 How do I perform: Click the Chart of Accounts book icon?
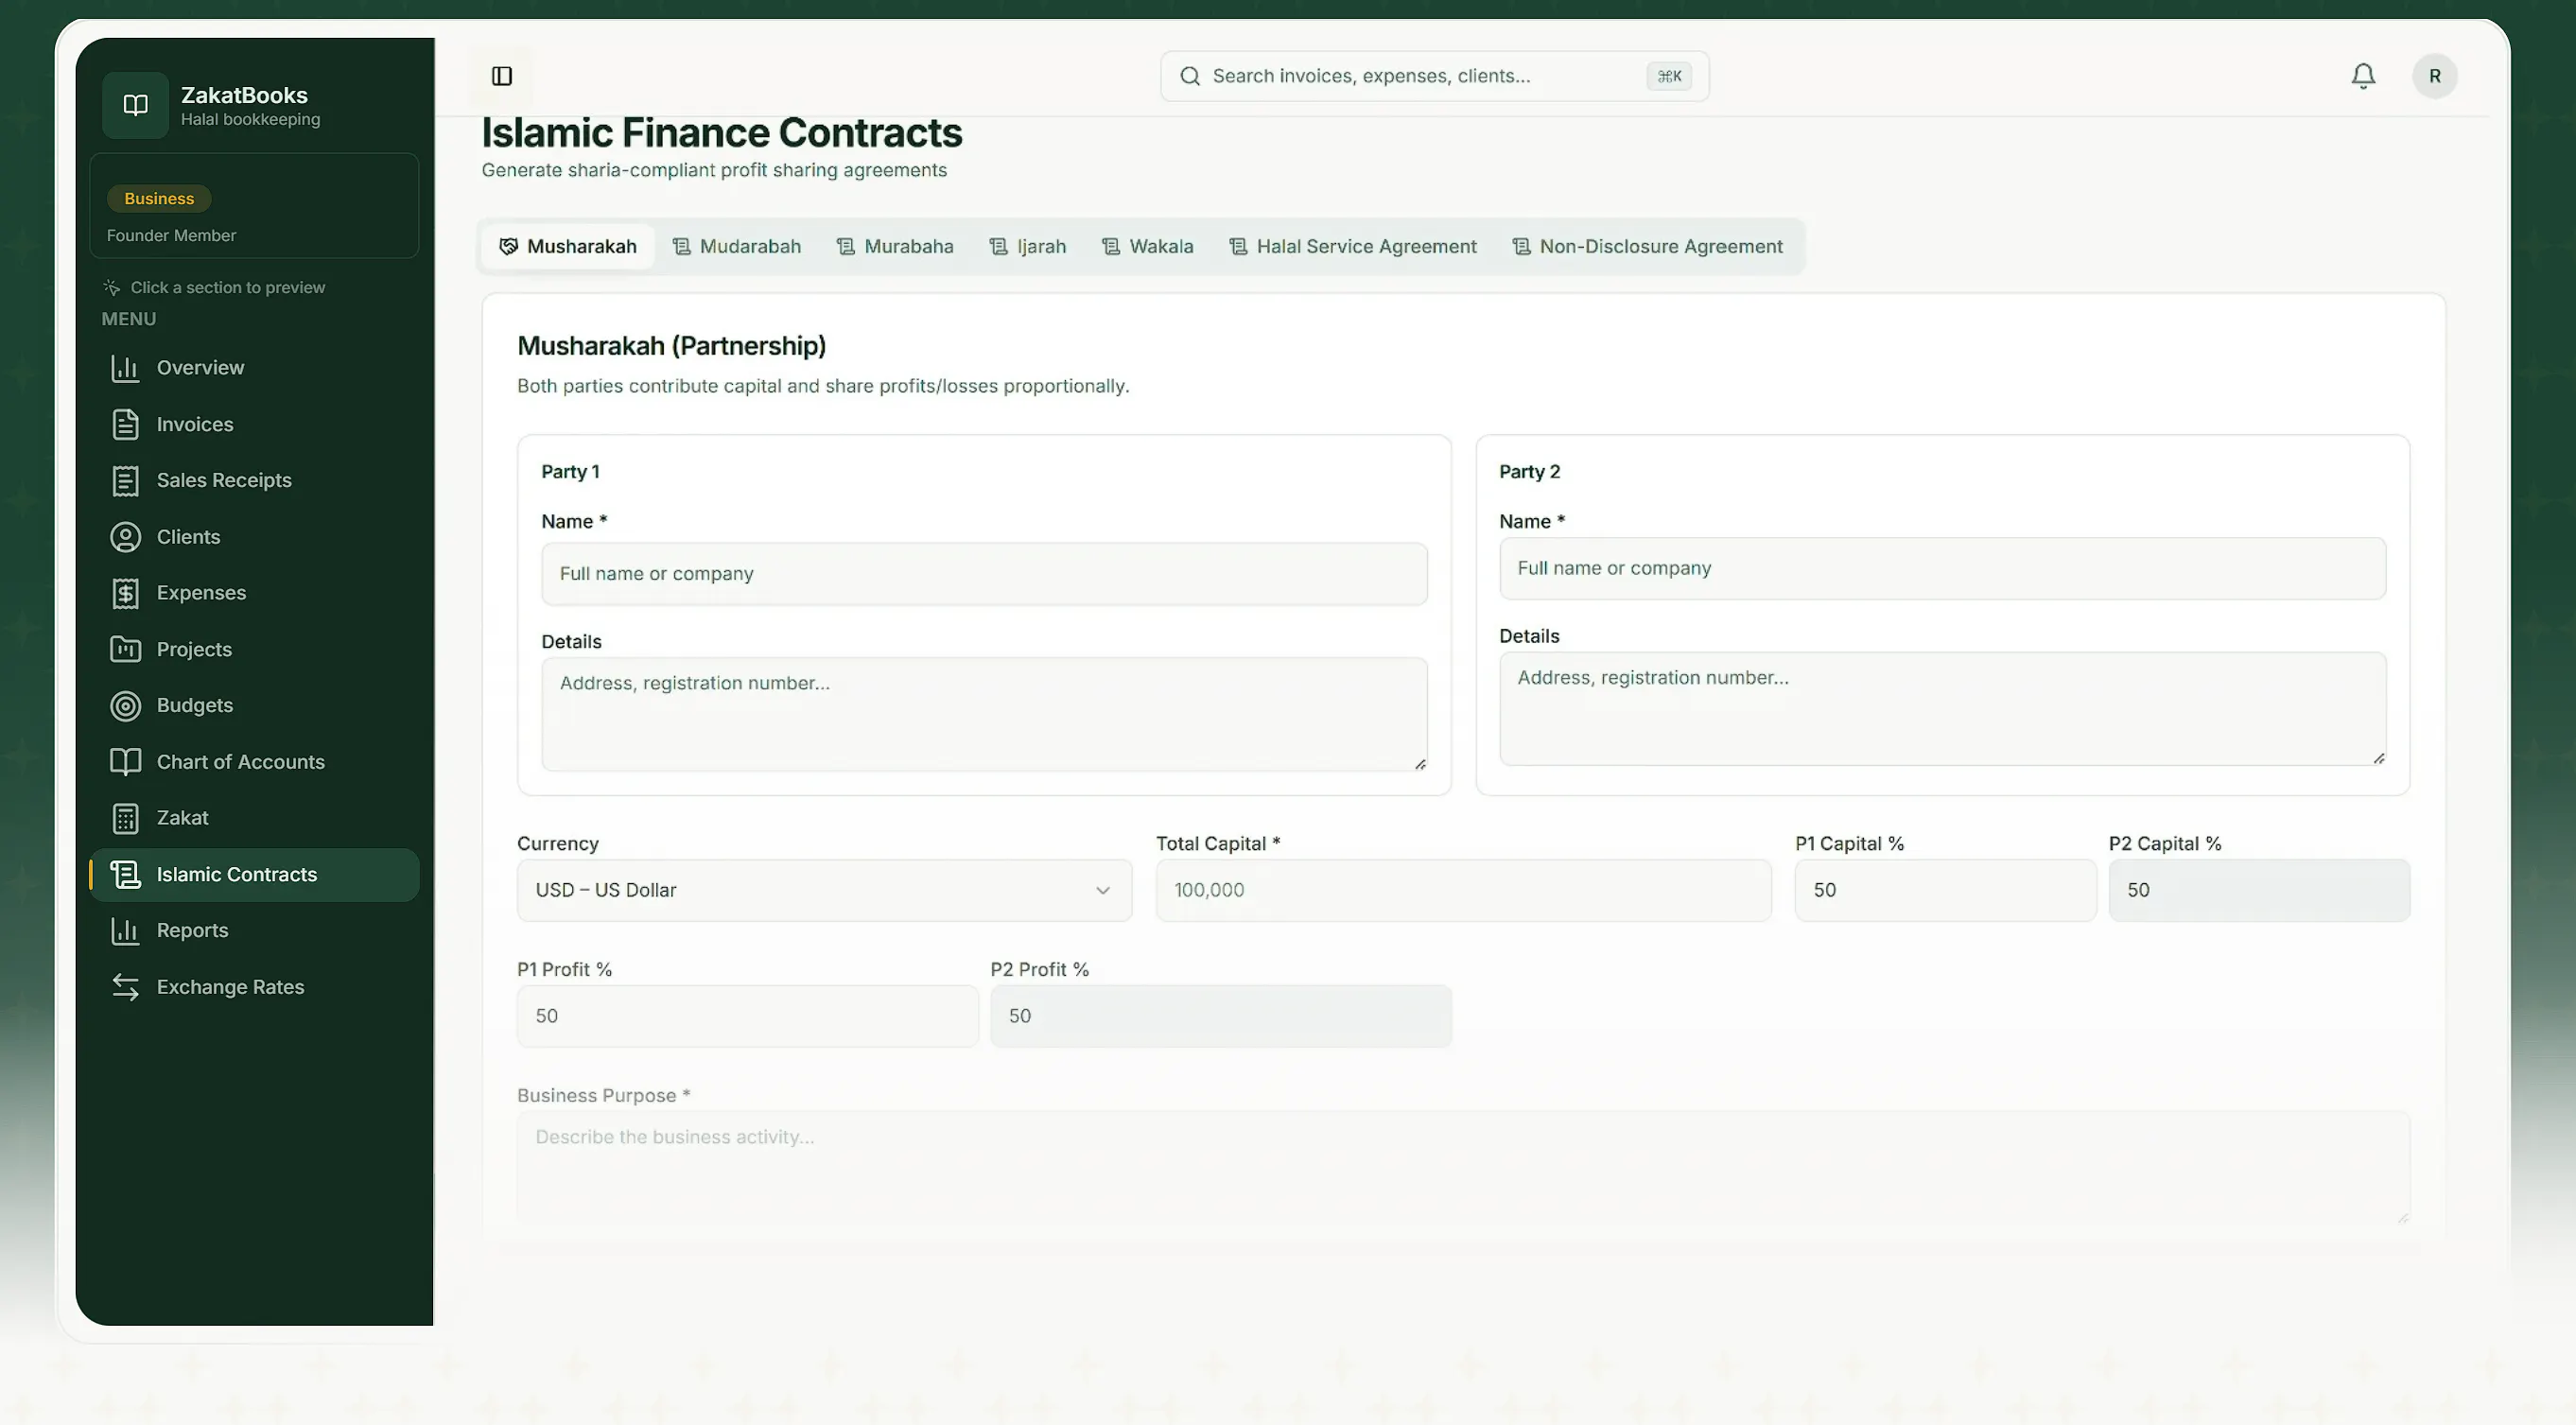click(125, 762)
